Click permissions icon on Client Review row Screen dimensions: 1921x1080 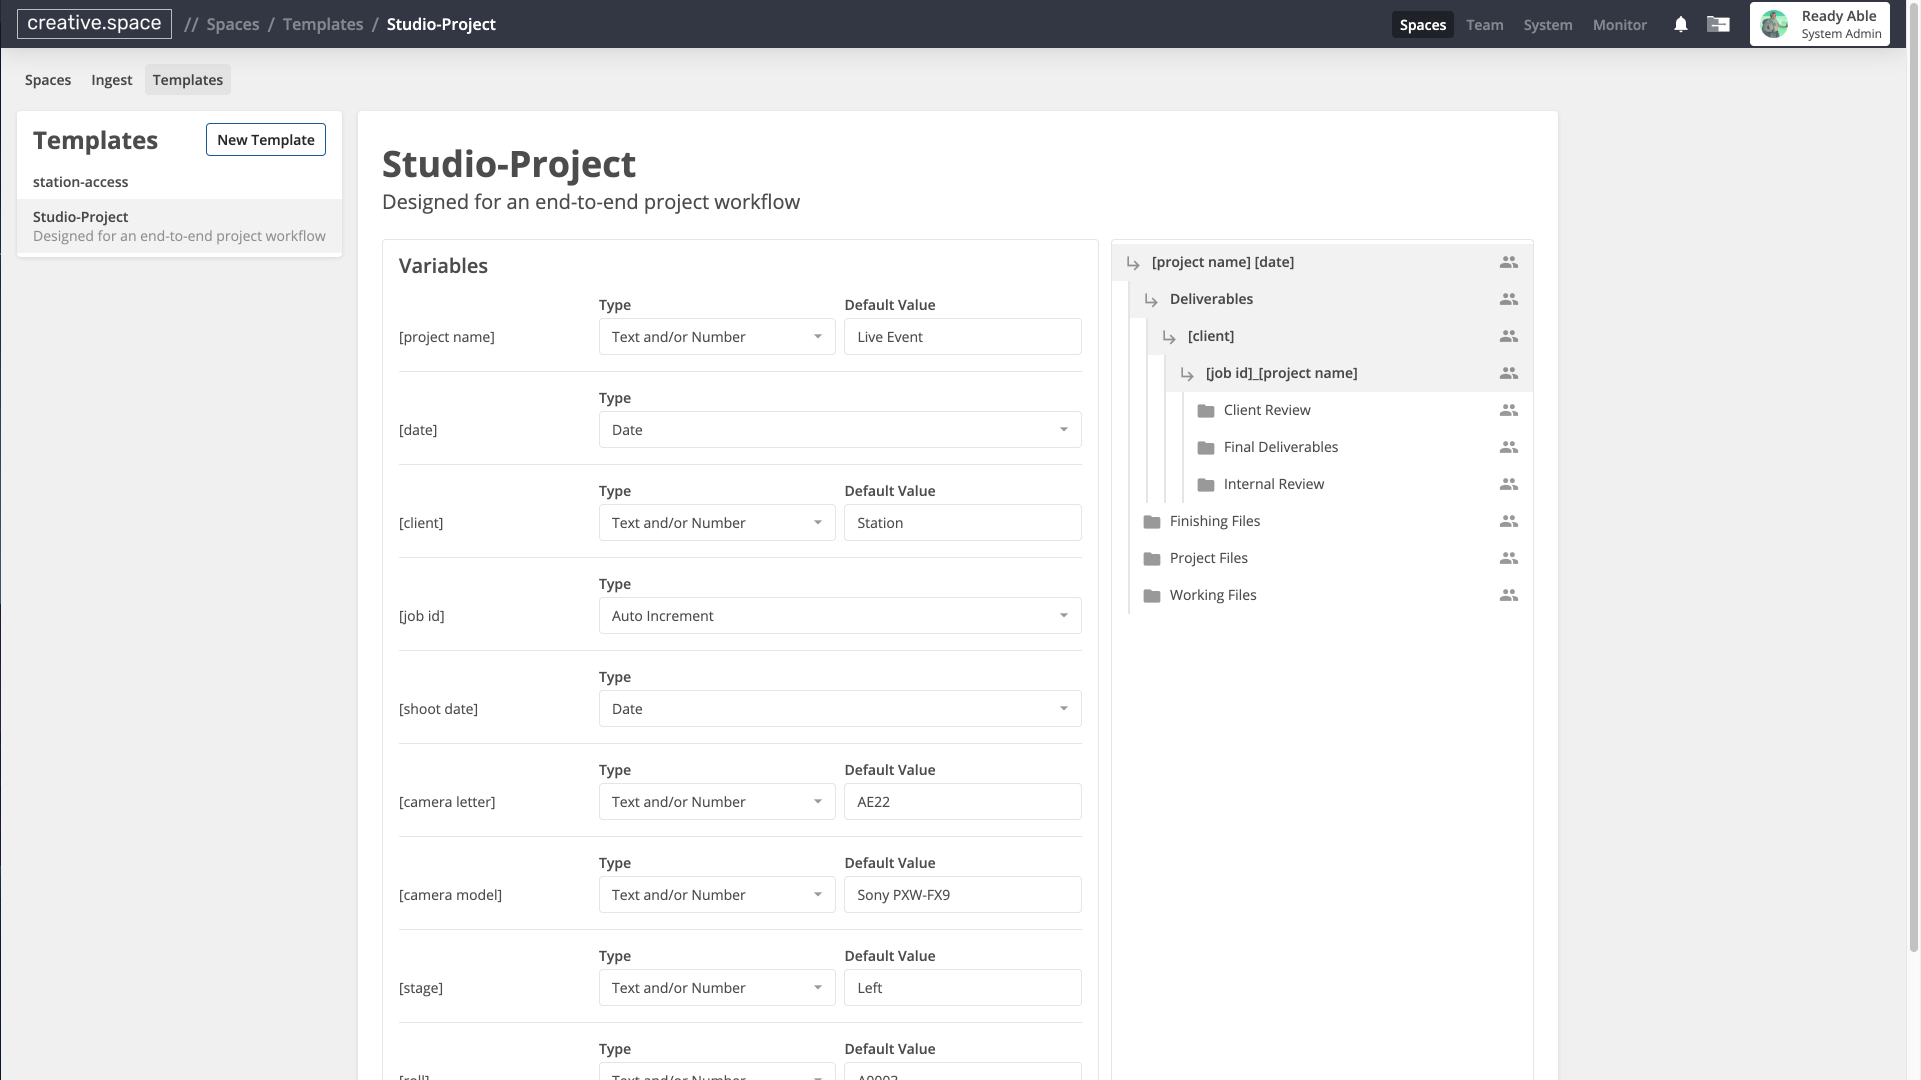click(x=1508, y=410)
